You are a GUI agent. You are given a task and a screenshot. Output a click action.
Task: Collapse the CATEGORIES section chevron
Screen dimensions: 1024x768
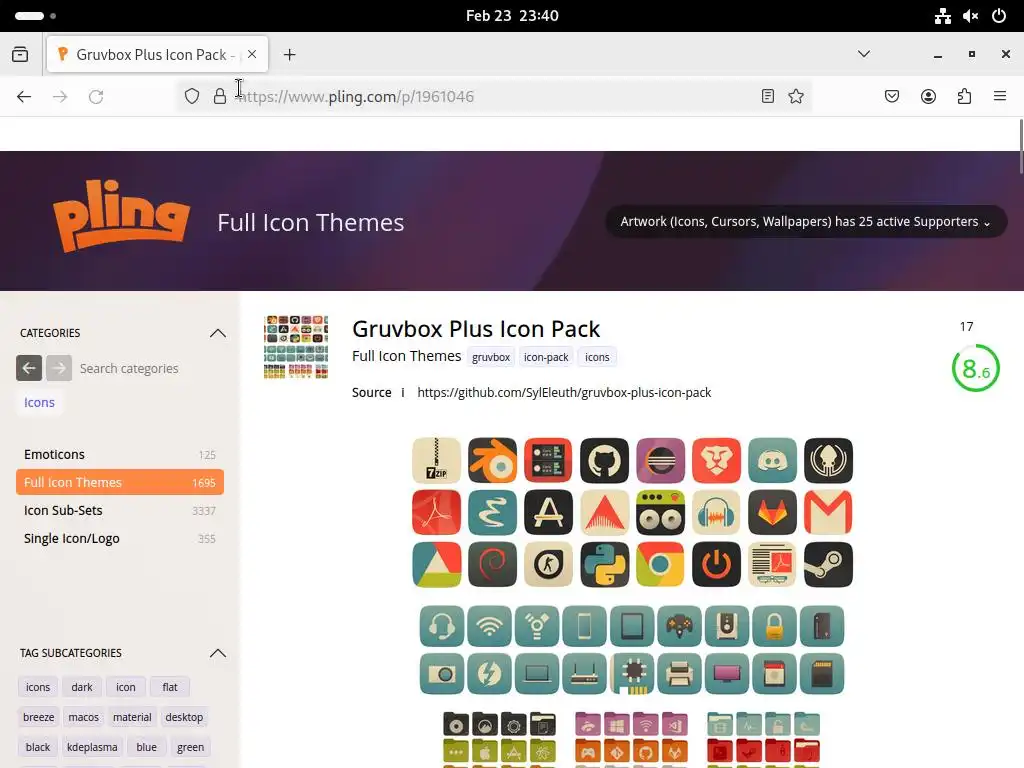[x=217, y=333]
